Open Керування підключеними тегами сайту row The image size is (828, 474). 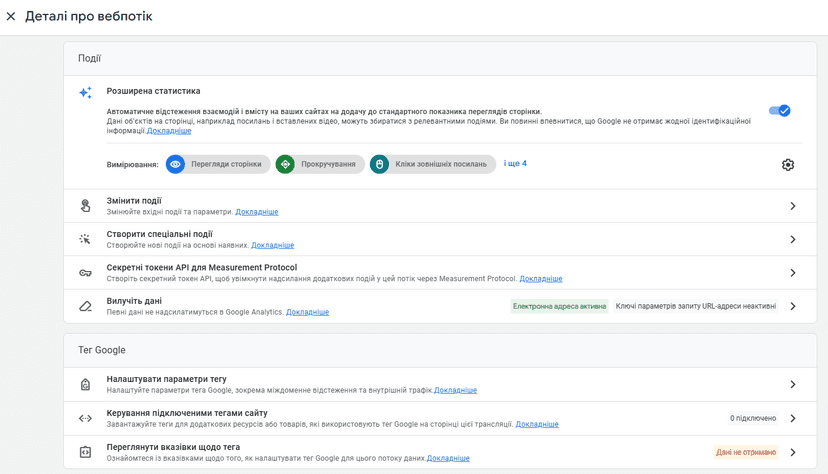[x=440, y=419]
